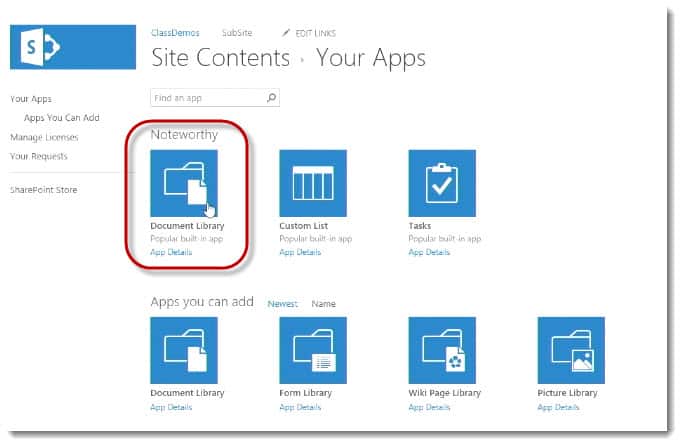Click the SharePoint logo tile
This screenshot has width=682, height=446.
(x=73, y=47)
